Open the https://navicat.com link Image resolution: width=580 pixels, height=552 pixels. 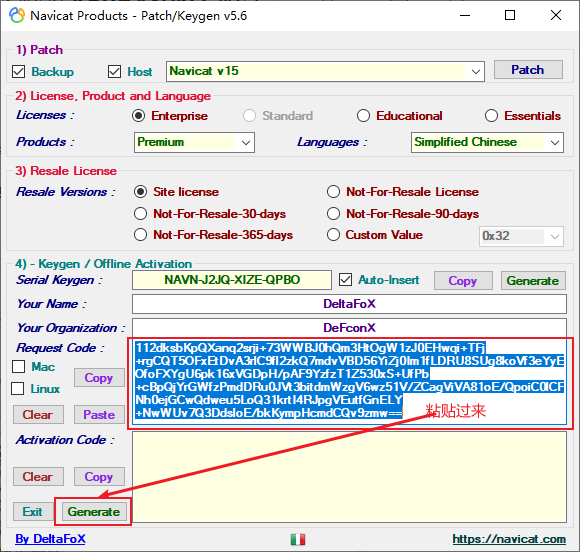509,539
